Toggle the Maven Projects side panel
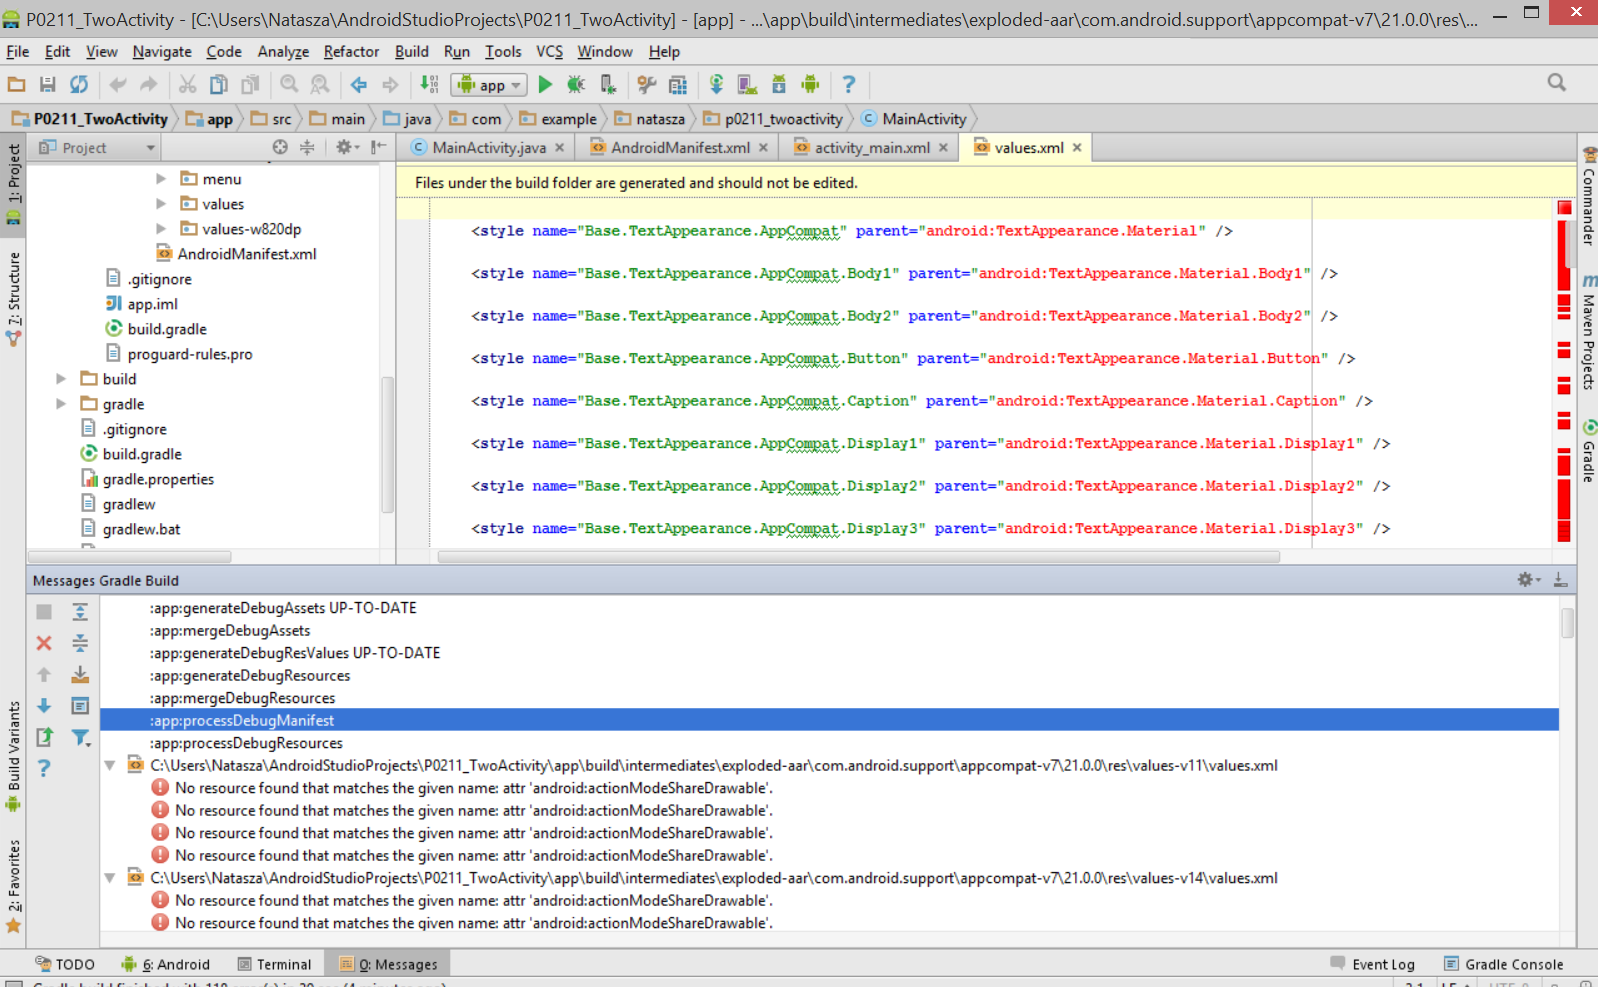1598x987 pixels. click(x=1588, y=332)
